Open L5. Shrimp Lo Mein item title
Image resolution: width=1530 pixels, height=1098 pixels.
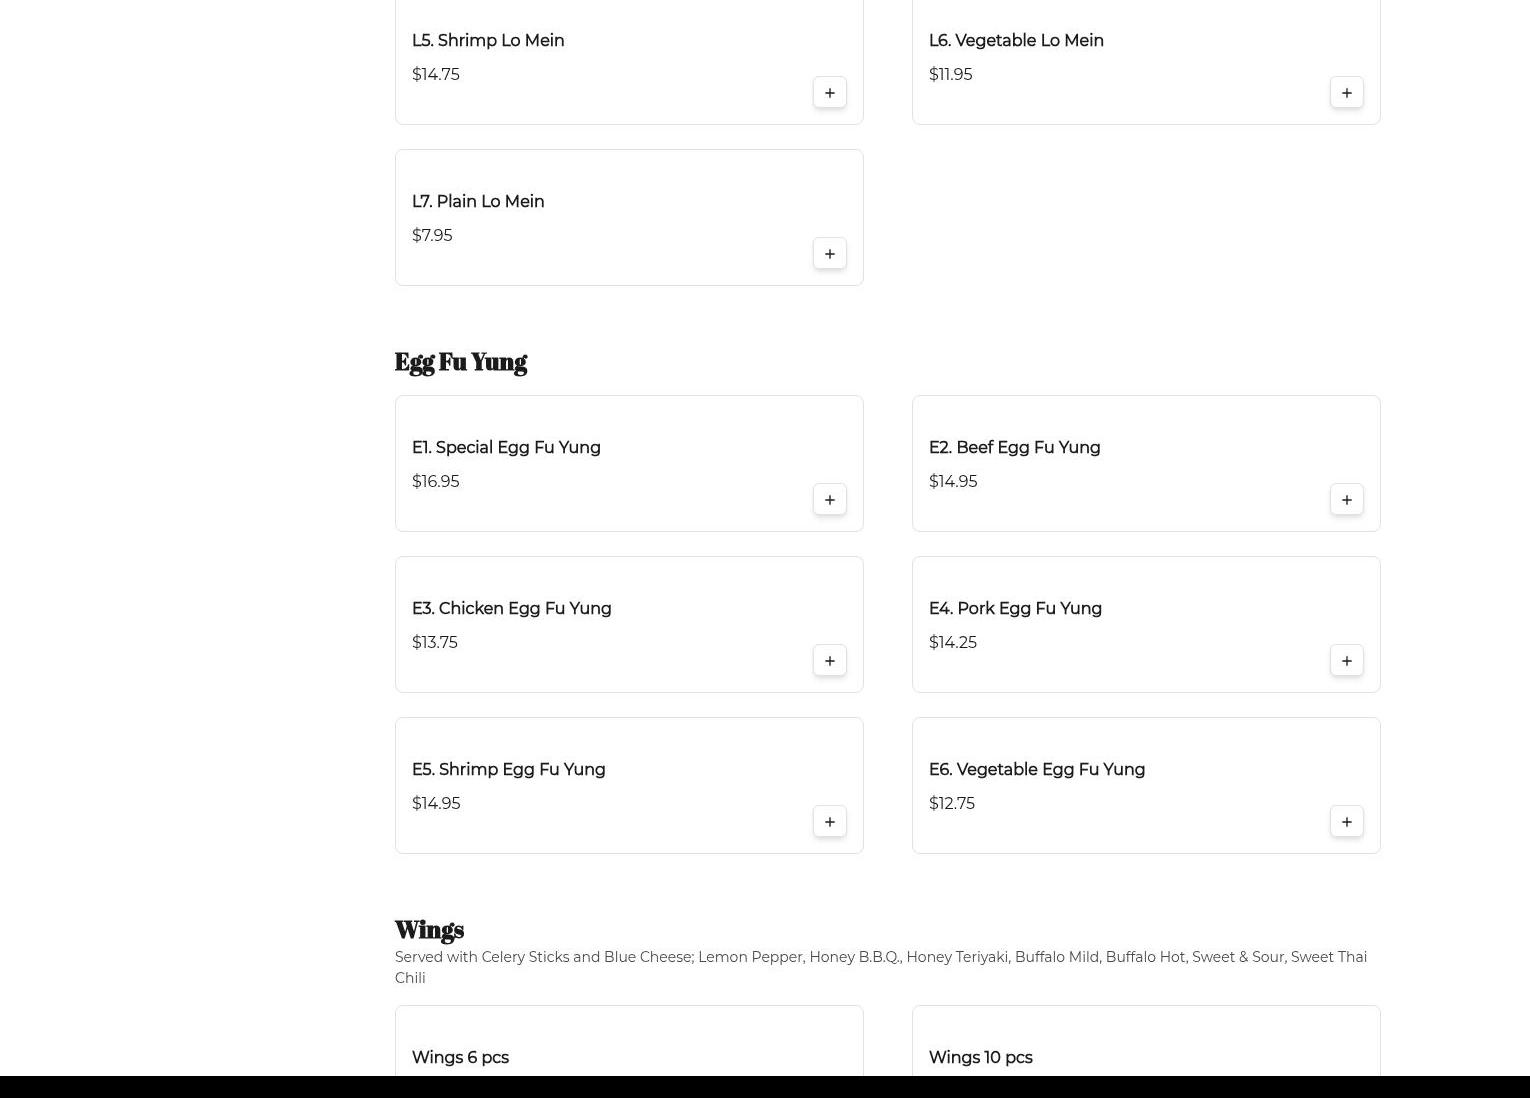pyautogui.click(x=488, y=41)
